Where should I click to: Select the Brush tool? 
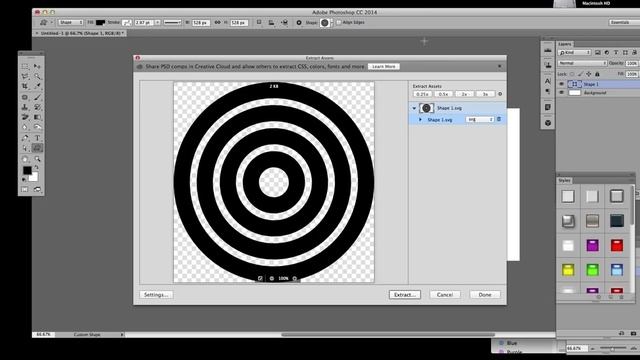coord(37,97)
